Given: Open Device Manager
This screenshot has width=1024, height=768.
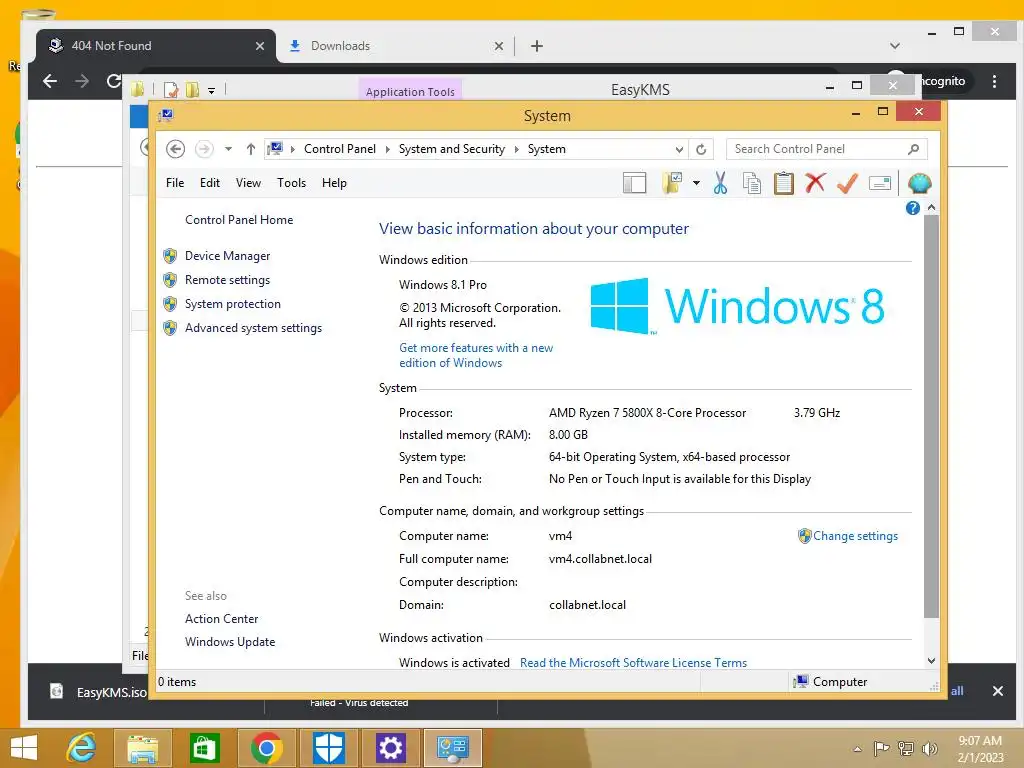Looking at the screenshot, I should click(227, 256).
